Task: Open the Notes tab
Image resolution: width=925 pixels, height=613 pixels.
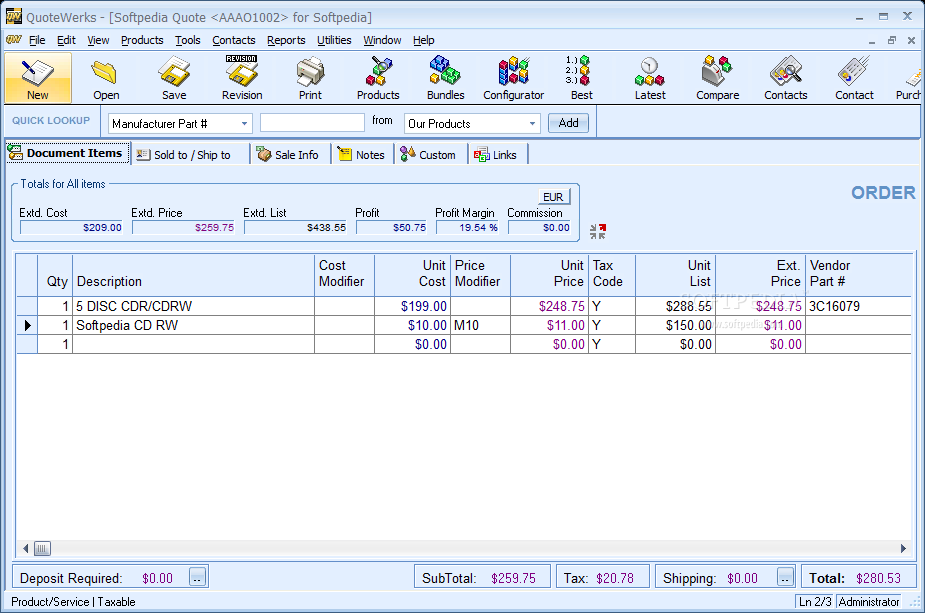Action: [362, 155]
